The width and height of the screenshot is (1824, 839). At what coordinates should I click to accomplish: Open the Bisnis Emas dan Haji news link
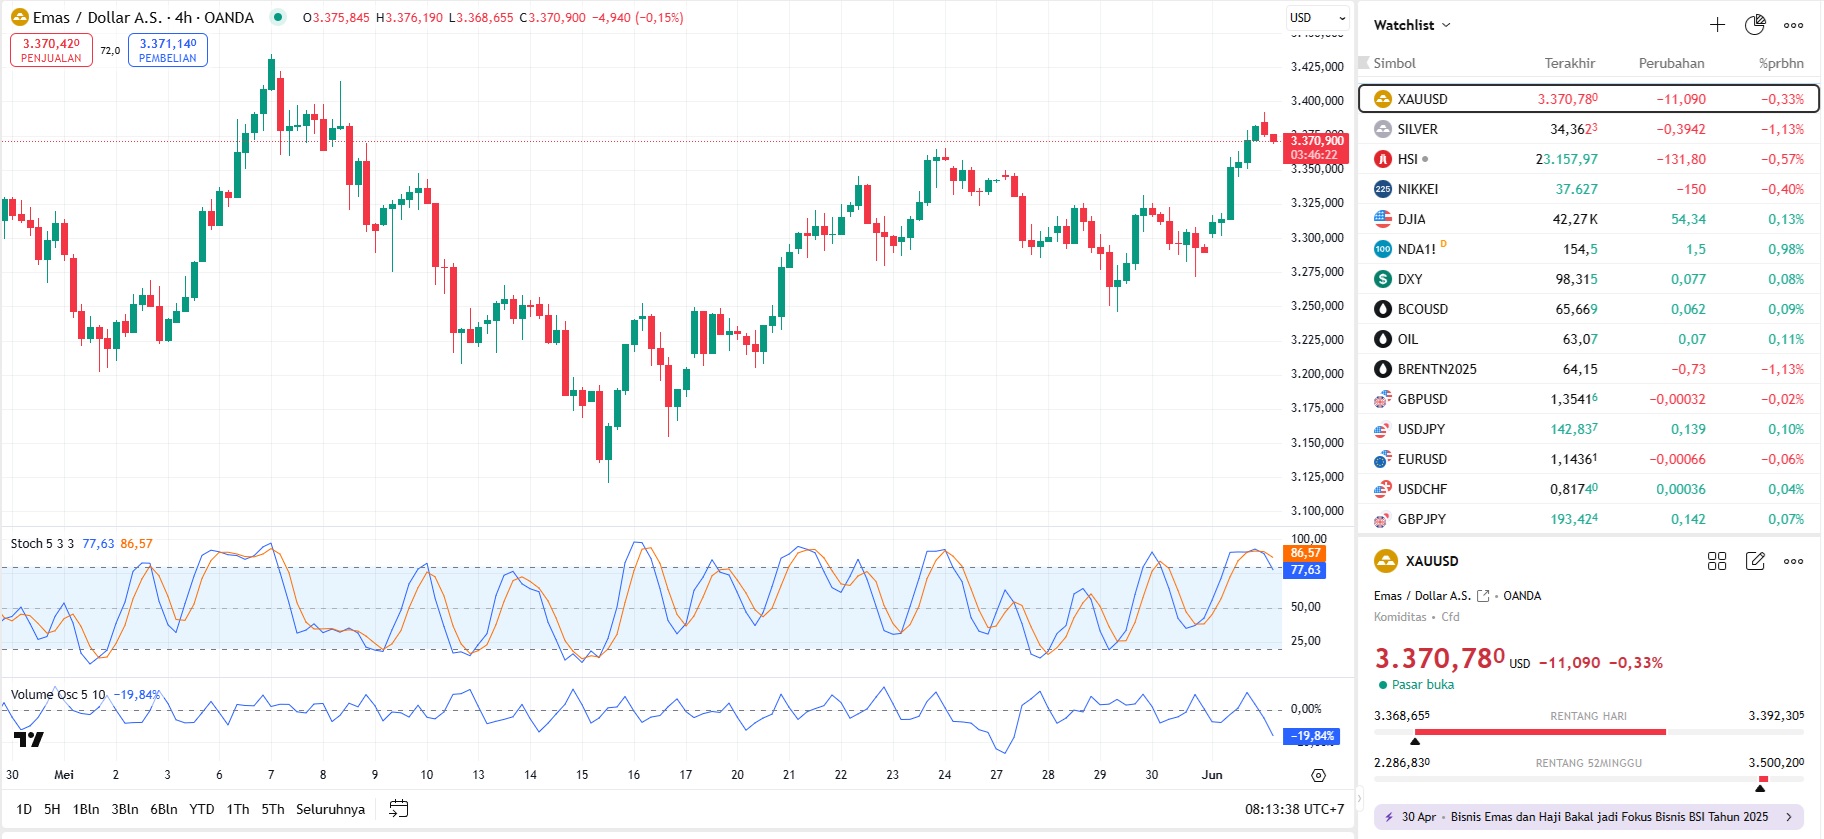(1588, 817)
